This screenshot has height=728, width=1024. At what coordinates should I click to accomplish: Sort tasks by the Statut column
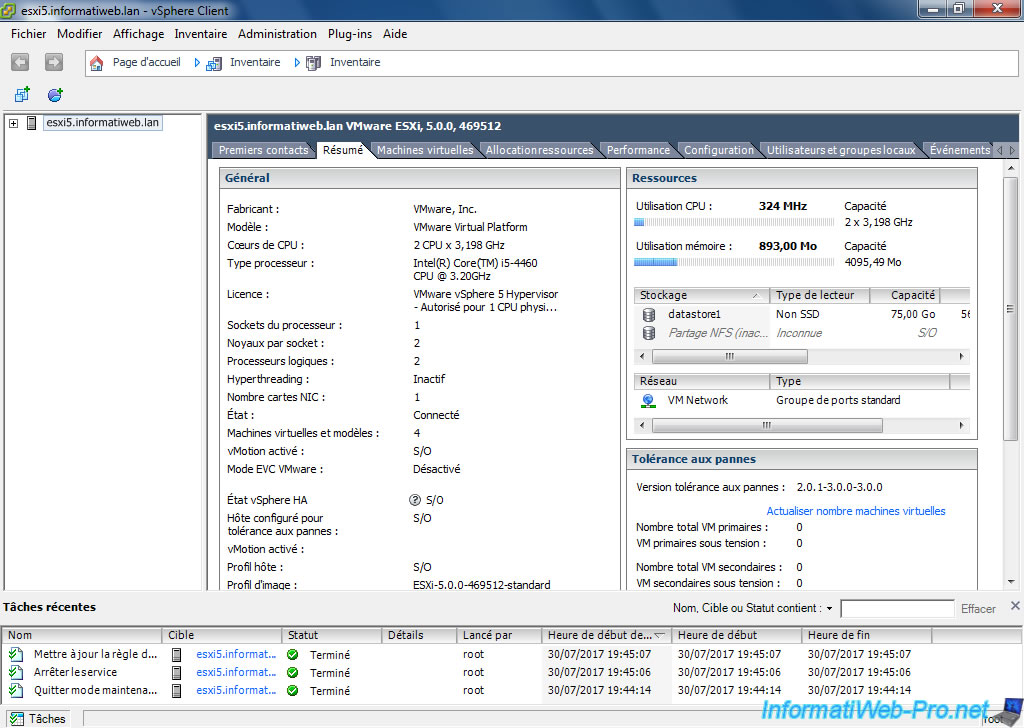point(332,635)
